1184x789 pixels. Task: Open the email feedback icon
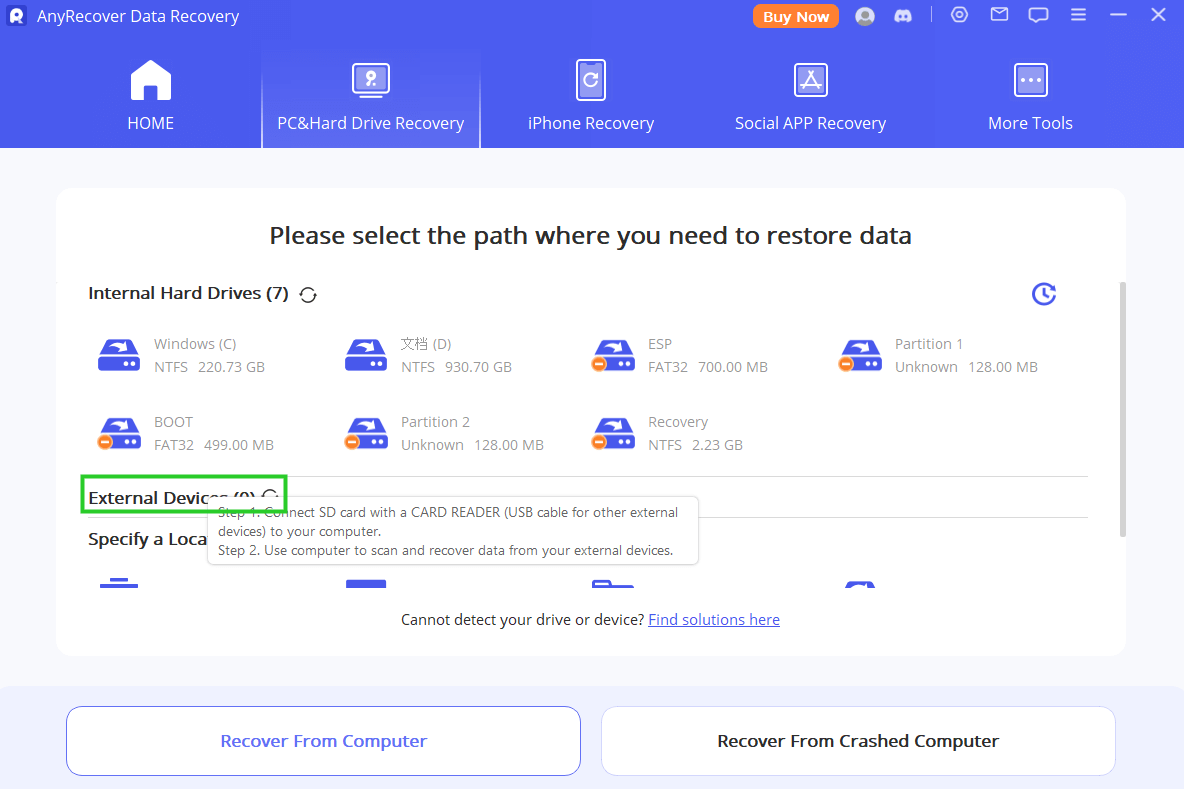(x=999, y=15)
